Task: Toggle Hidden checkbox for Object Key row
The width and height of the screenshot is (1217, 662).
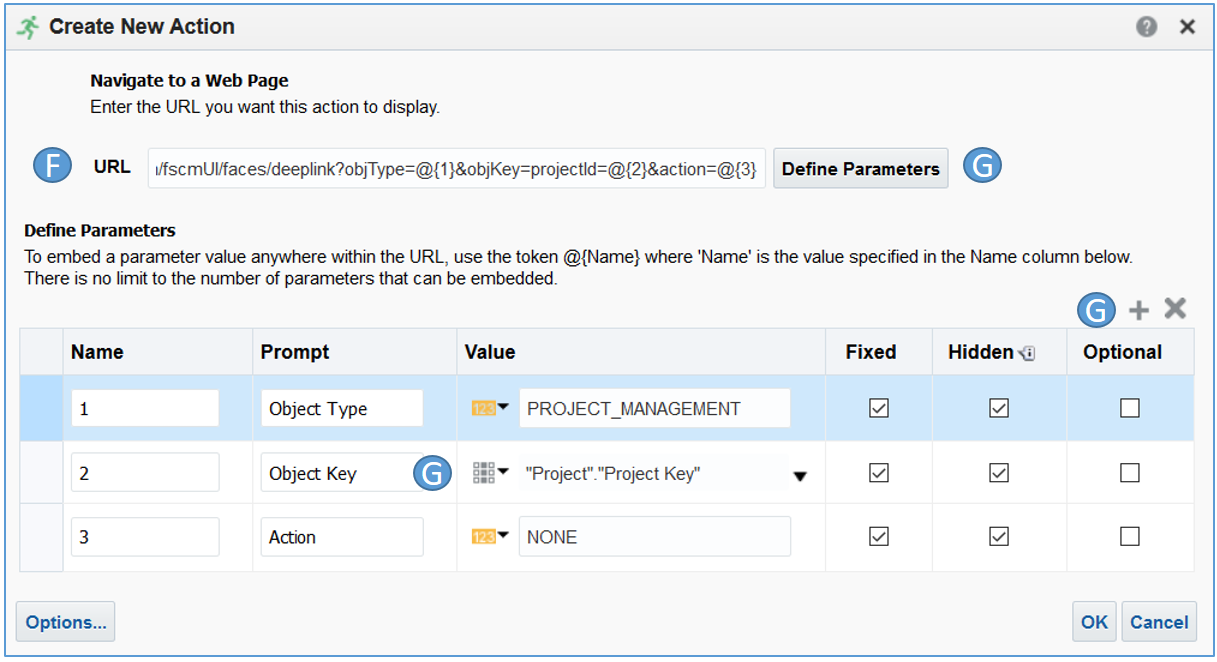Action: pos(998,473)
